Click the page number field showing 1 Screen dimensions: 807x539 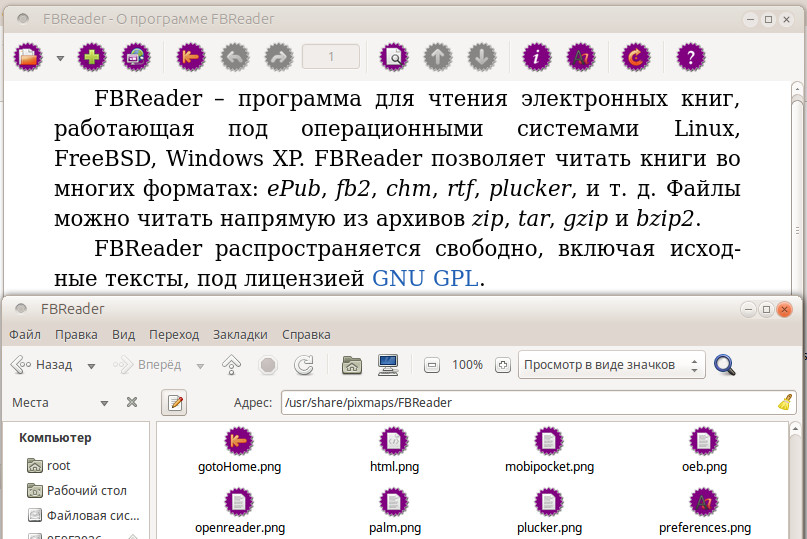tap(331, 57)
